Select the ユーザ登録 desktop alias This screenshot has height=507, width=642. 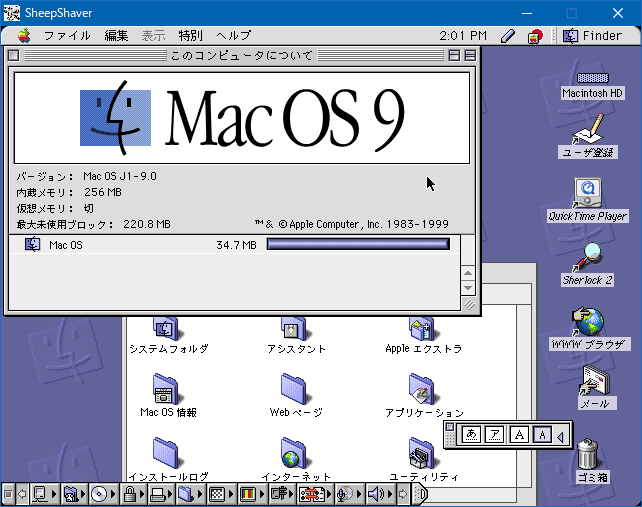point(588,136)
